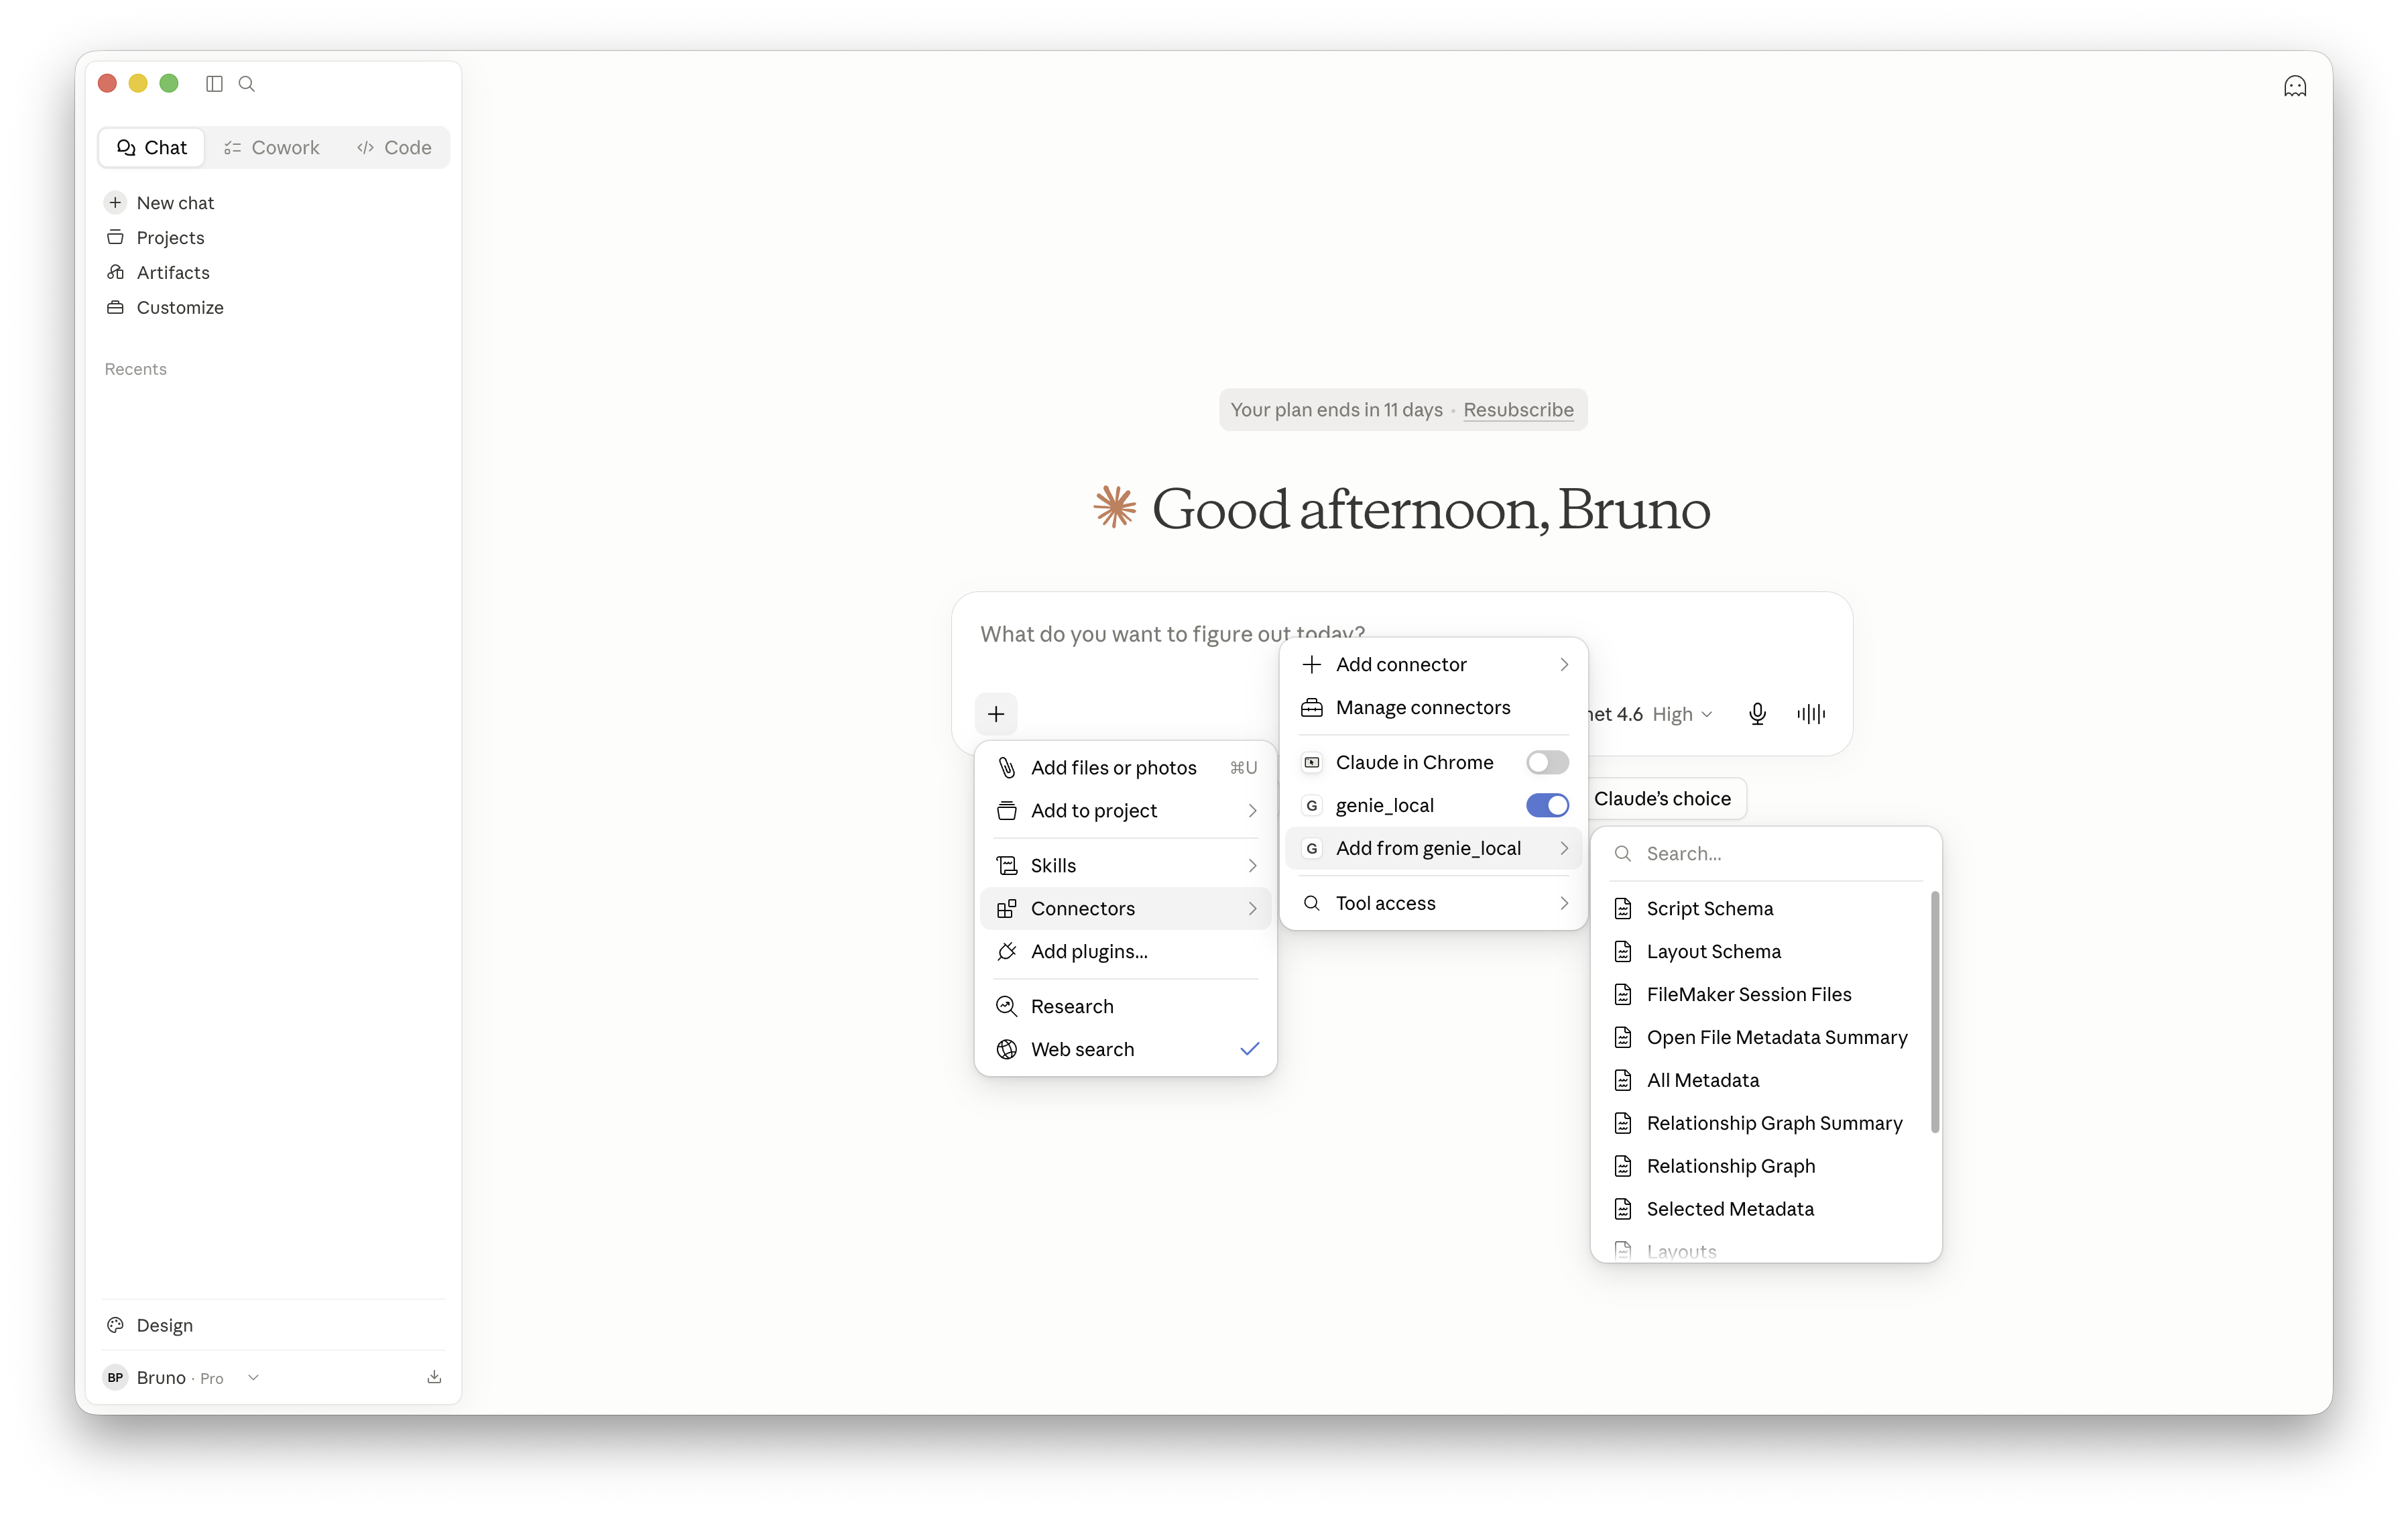This screenshot has height=1514, width=2408.
Task: Click the Claude starburst logo
Action: coord(1115,507)
